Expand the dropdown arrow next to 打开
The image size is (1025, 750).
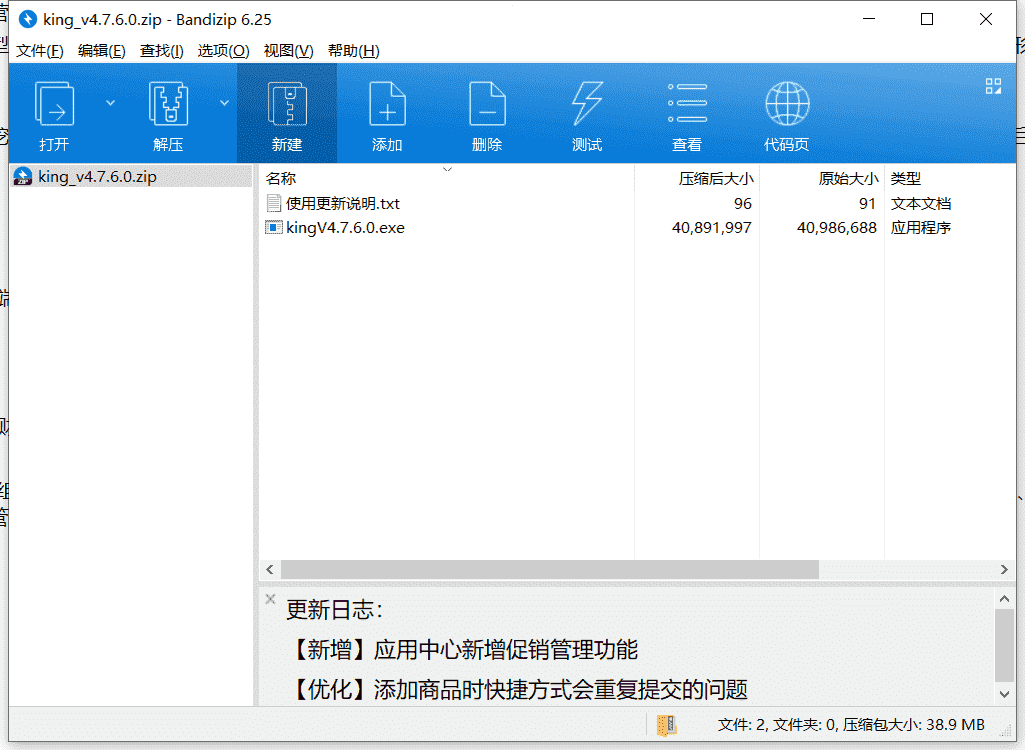[x=110, y=103]
